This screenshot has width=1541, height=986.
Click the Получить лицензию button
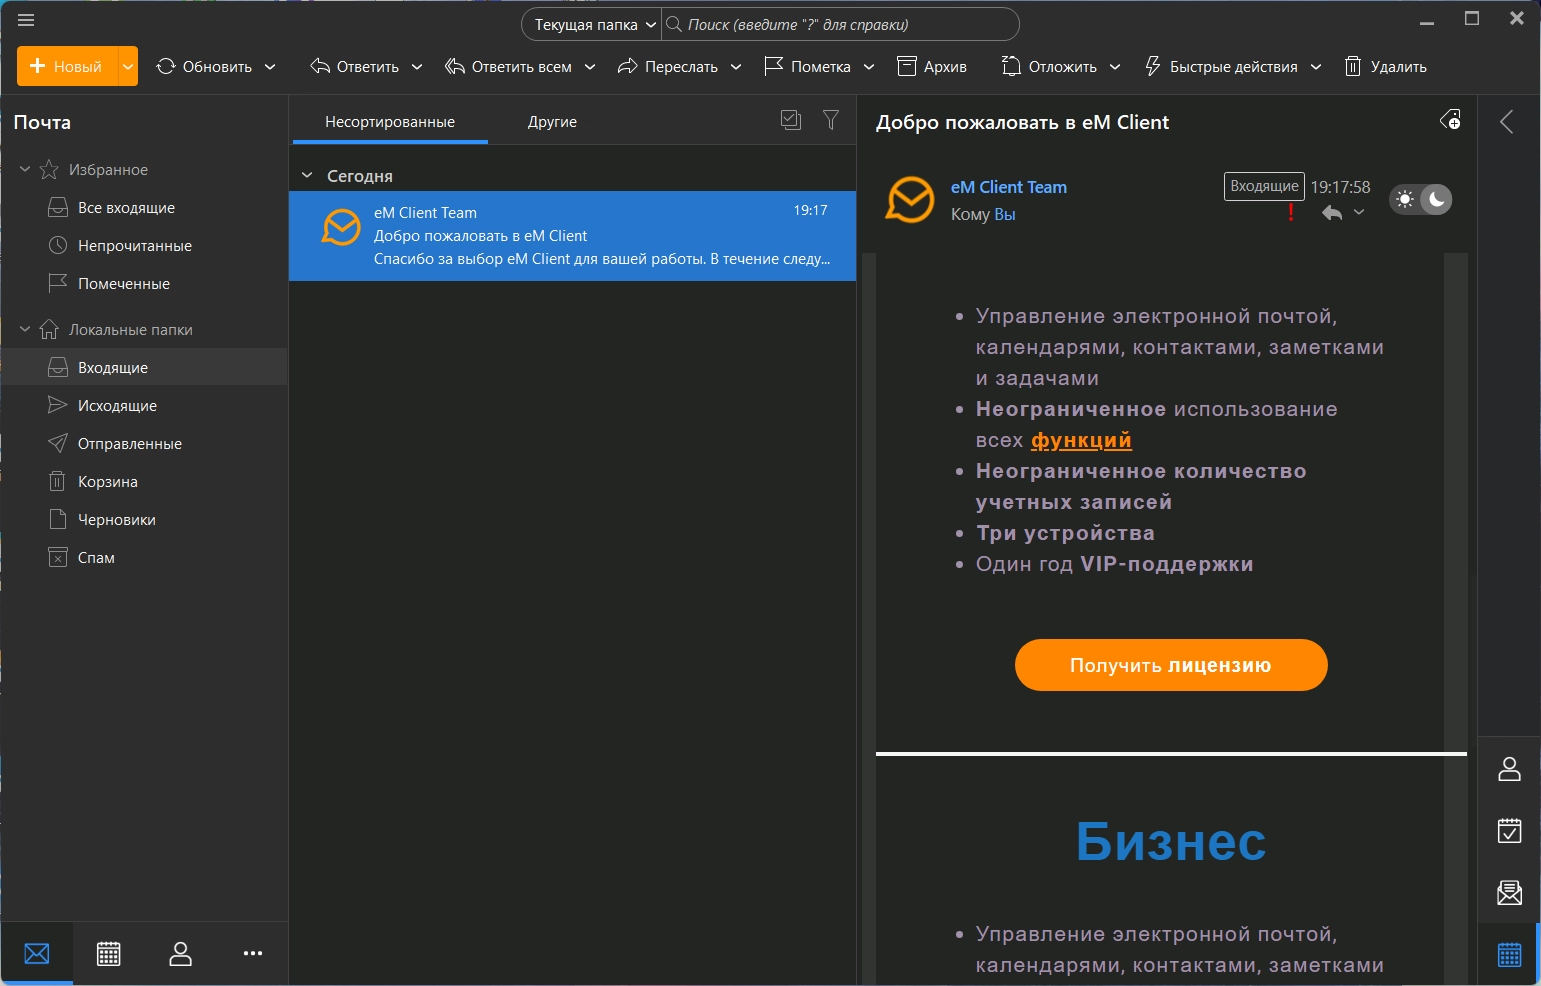[1171, 665]
